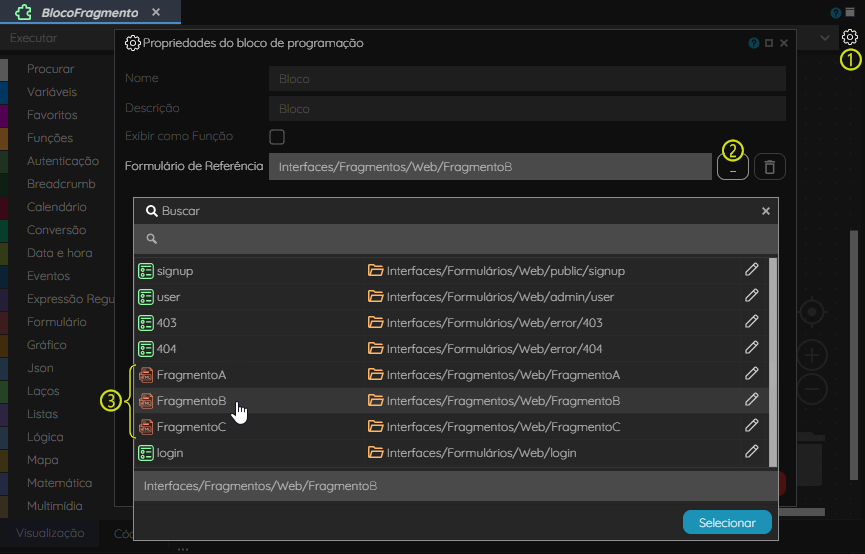Open help in the properties dialog header
Viewport: 865px width, 554px height.
tap(754, 43)
